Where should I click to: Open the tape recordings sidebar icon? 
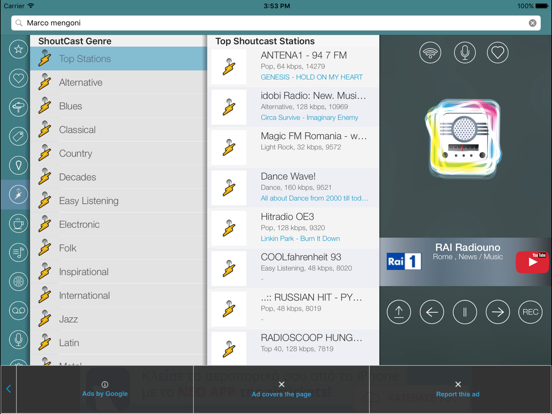(18, 310)
